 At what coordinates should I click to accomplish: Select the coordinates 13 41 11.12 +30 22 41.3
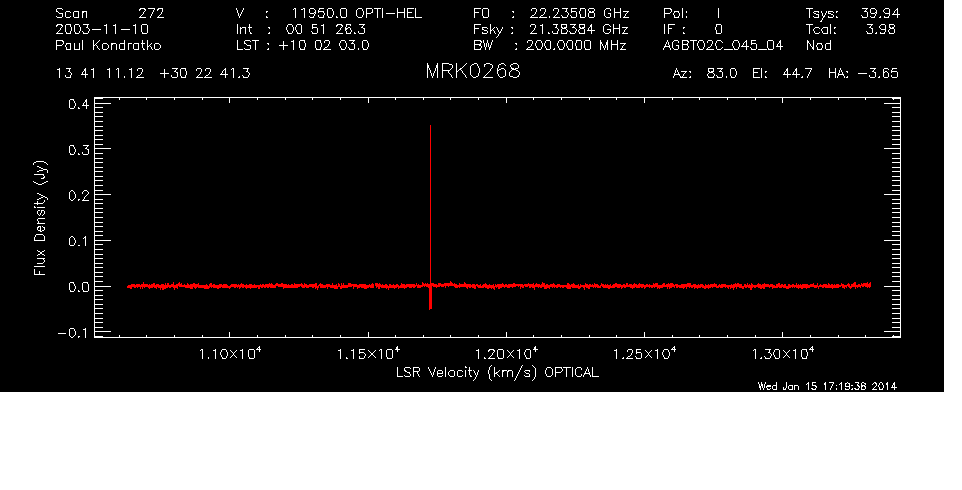click(x=153, y=74)
